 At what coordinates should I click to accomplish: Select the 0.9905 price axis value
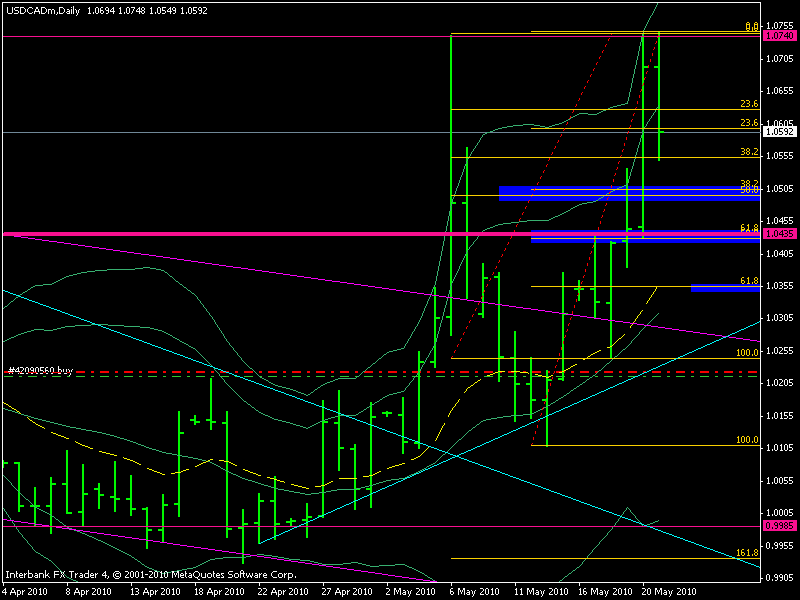tap(778, 578)
